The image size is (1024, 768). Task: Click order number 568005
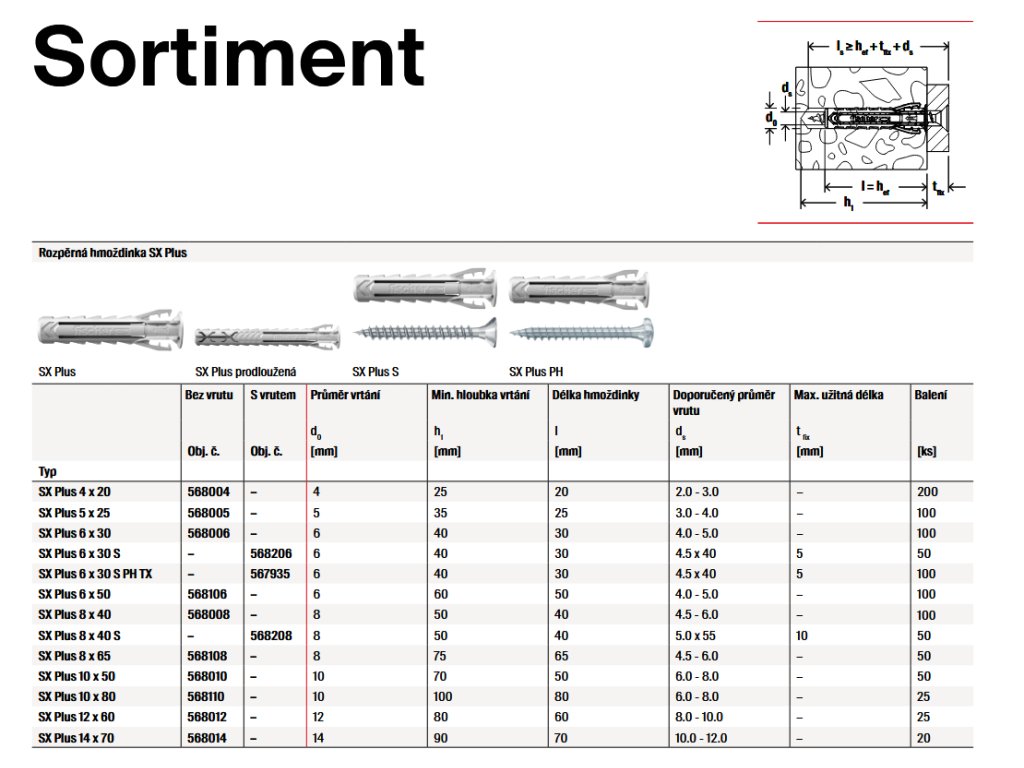(x=208, y=513)
